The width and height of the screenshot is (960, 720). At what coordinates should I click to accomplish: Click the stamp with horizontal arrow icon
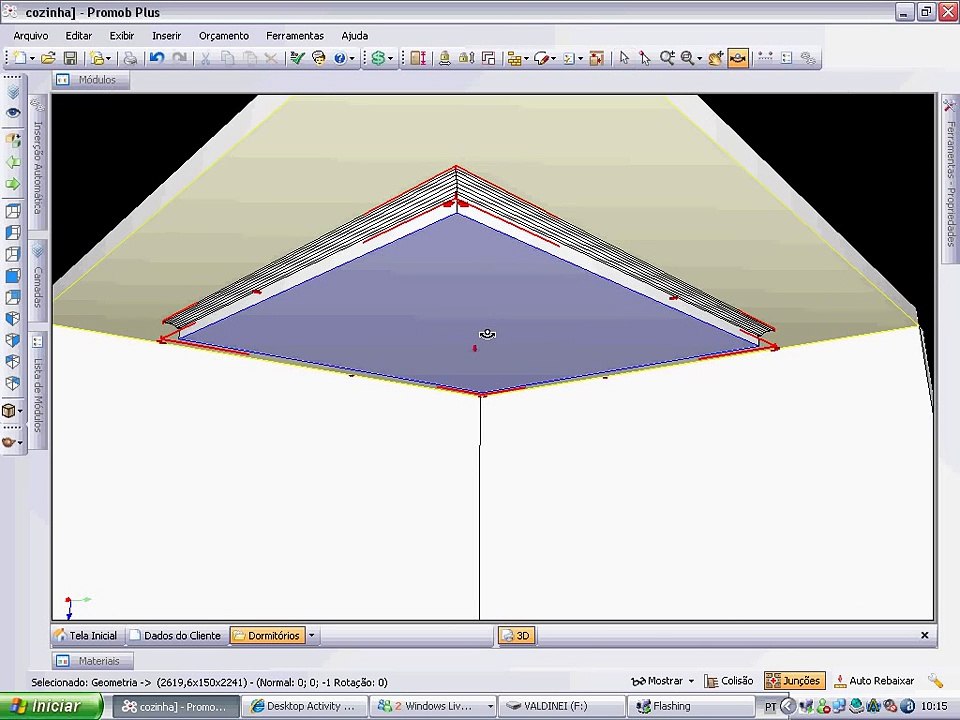click(445, 58)
